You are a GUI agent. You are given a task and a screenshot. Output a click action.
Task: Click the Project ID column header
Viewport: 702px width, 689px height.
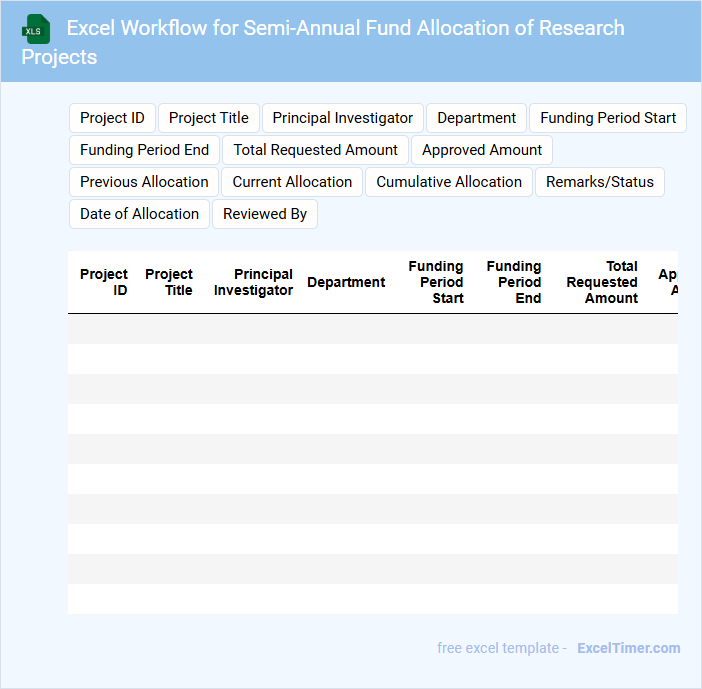point(103,282)
